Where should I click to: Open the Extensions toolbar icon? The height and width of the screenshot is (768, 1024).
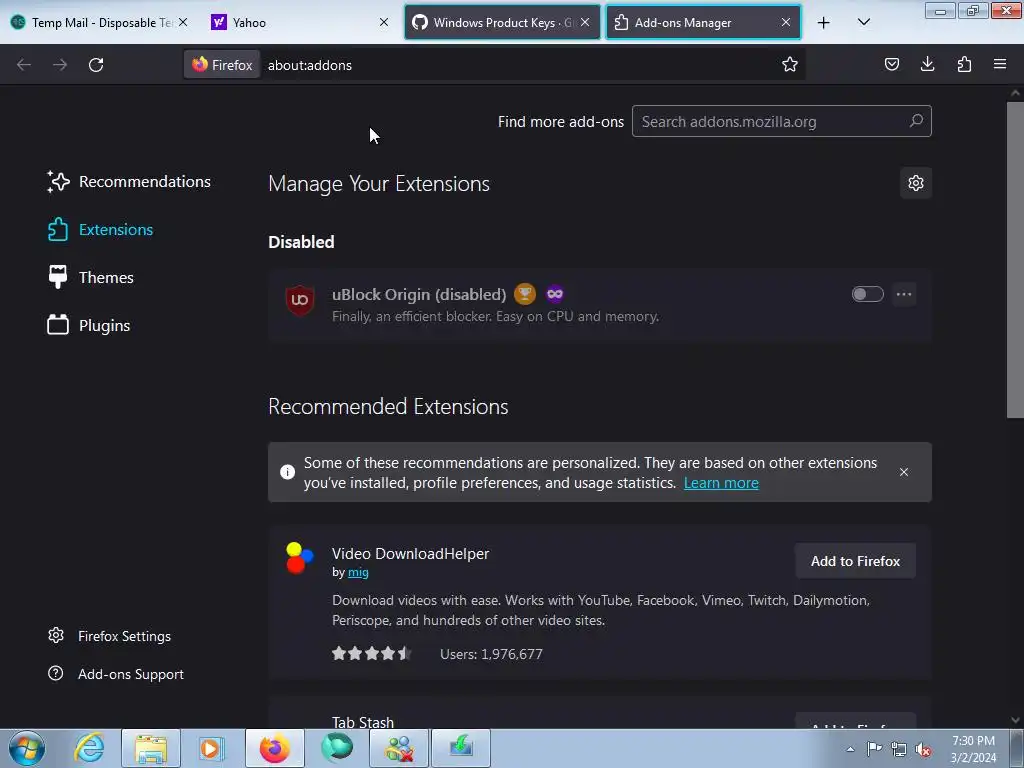964,64
